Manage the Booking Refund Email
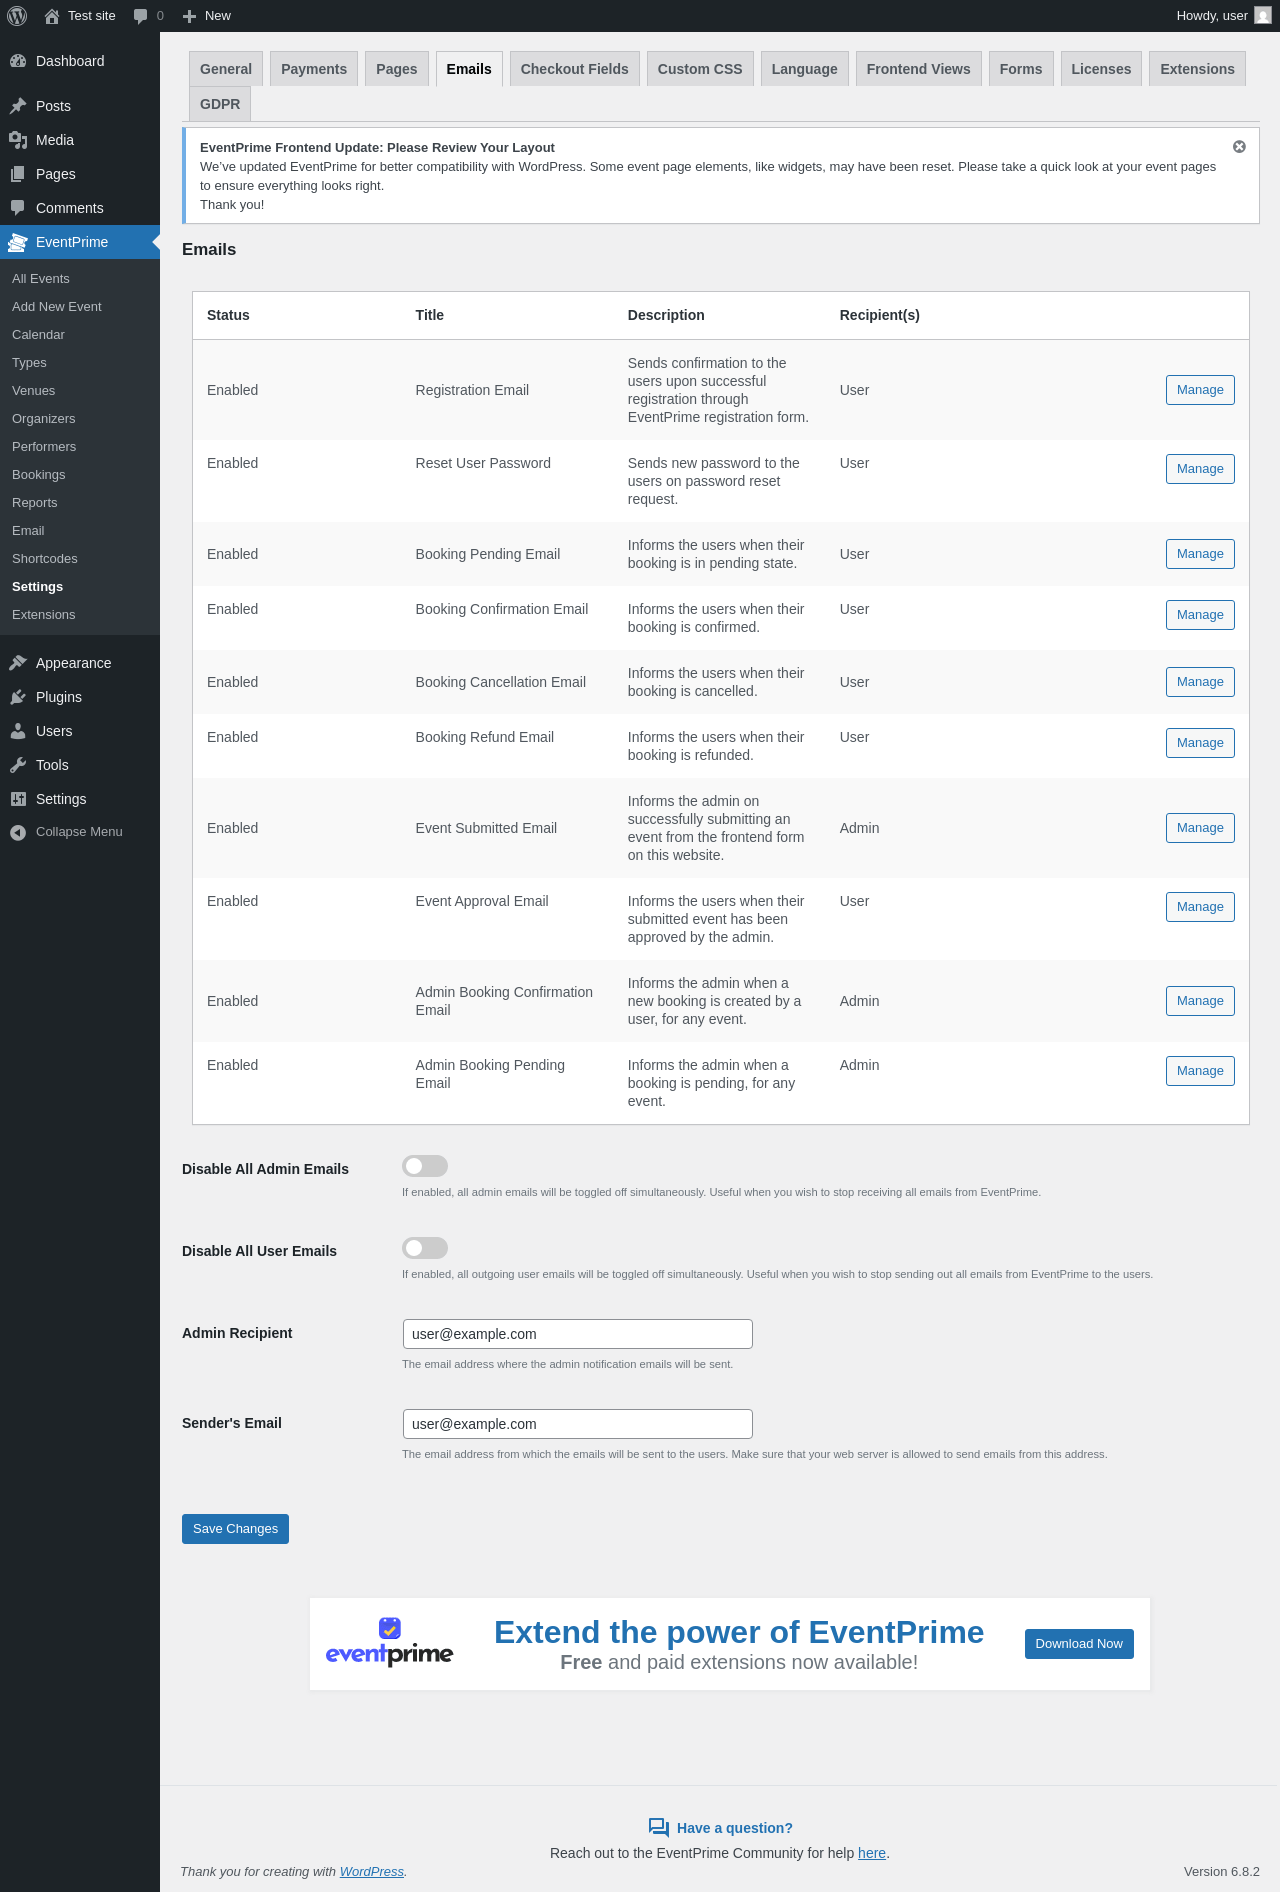Screen dimensions: 1280x1892 point(1200,743)
